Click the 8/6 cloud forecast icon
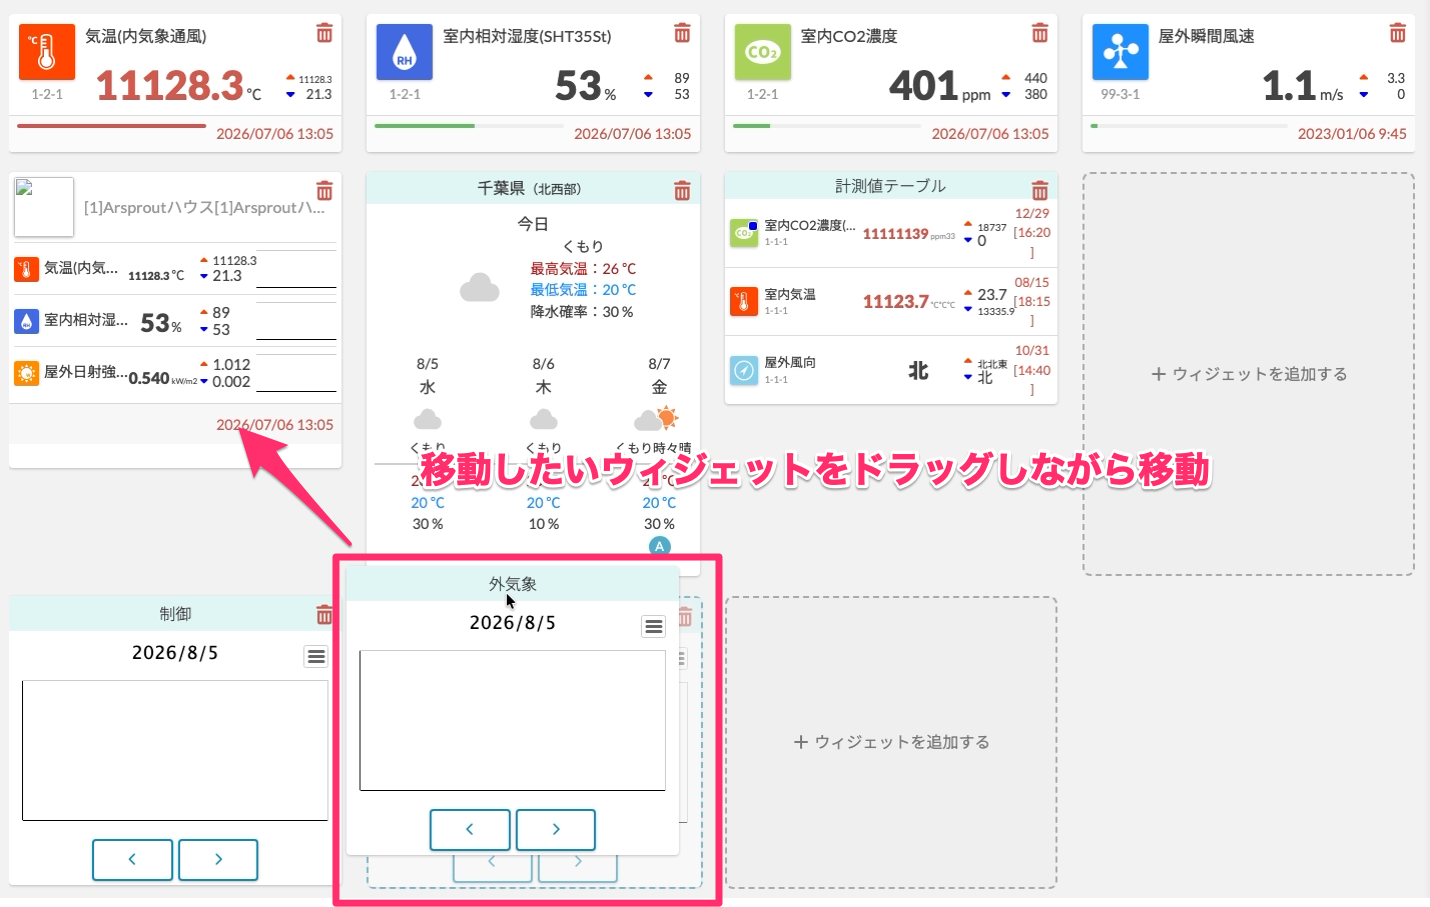Viewport: 1430px width, 907px height. pos(543,419)
